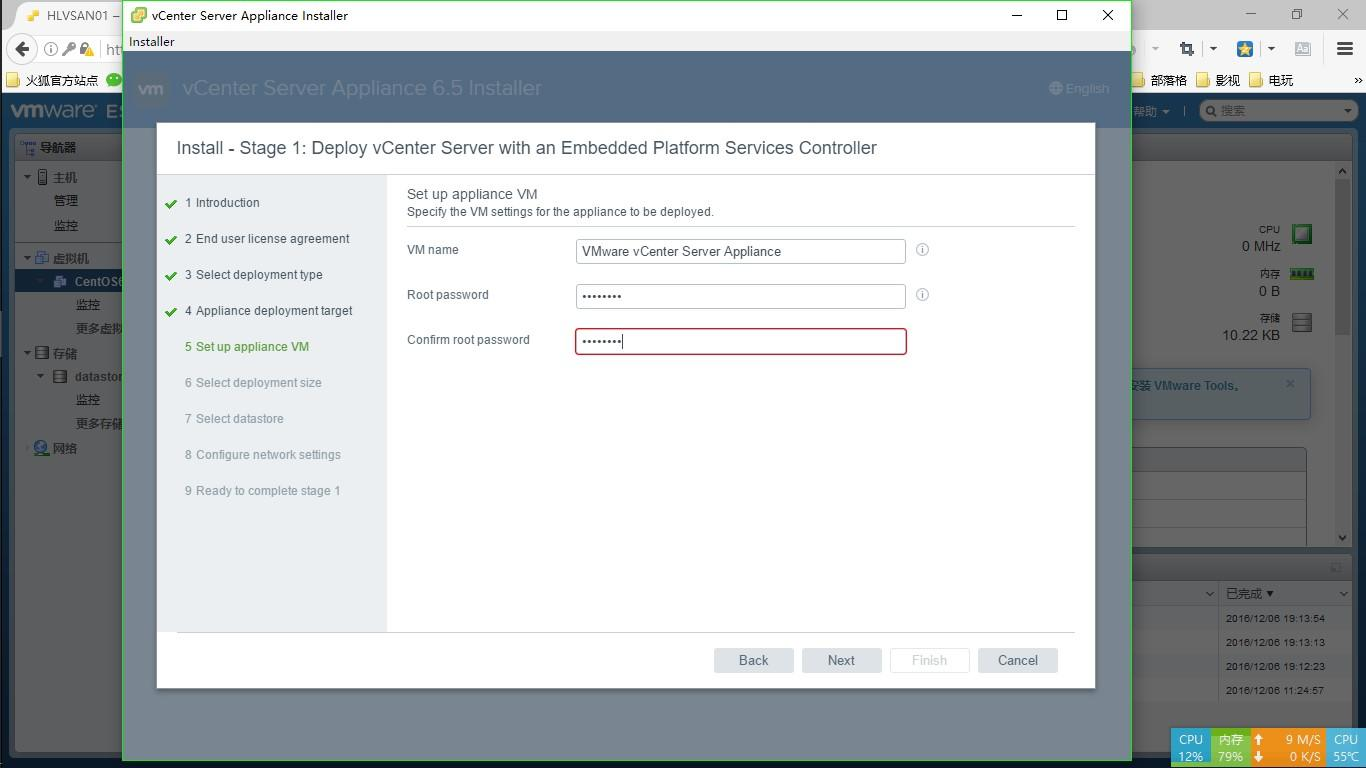Open the dropdown next to the crop icon

(x=1213, y=48)
